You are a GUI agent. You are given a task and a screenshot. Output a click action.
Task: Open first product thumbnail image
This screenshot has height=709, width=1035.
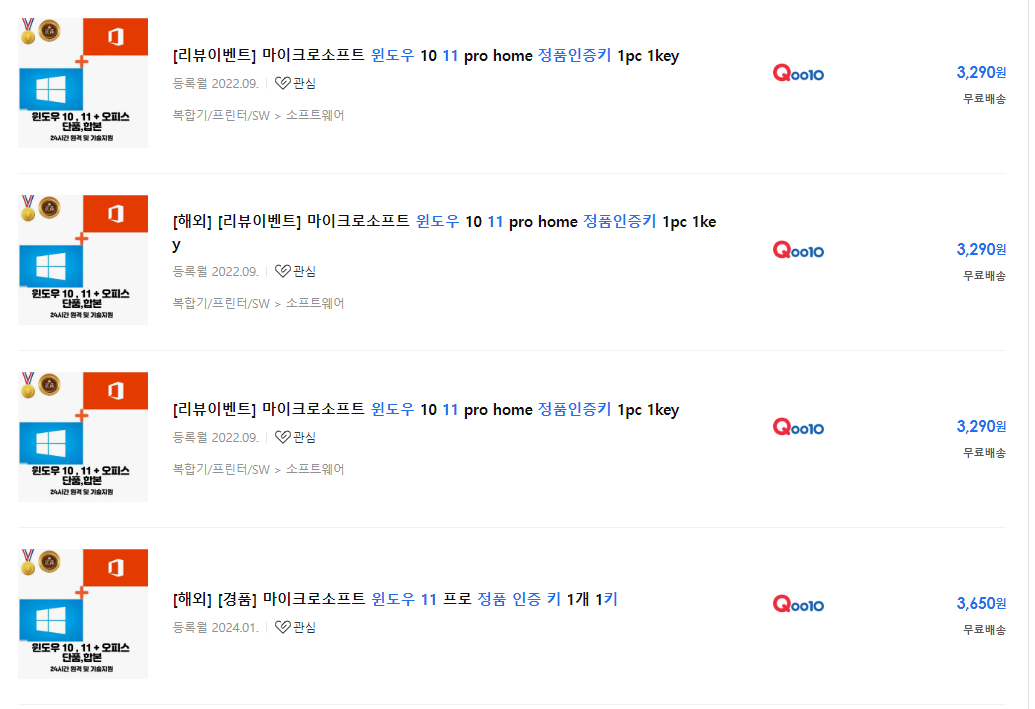(x=83, y=83)
